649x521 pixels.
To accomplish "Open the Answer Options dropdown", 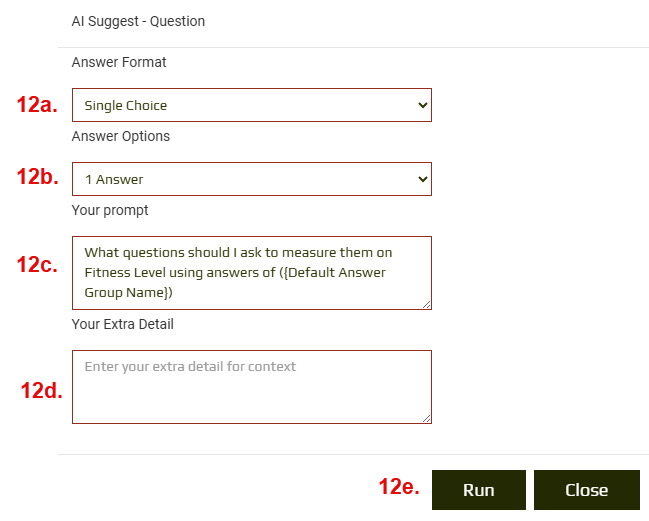I will coord(251,180).
